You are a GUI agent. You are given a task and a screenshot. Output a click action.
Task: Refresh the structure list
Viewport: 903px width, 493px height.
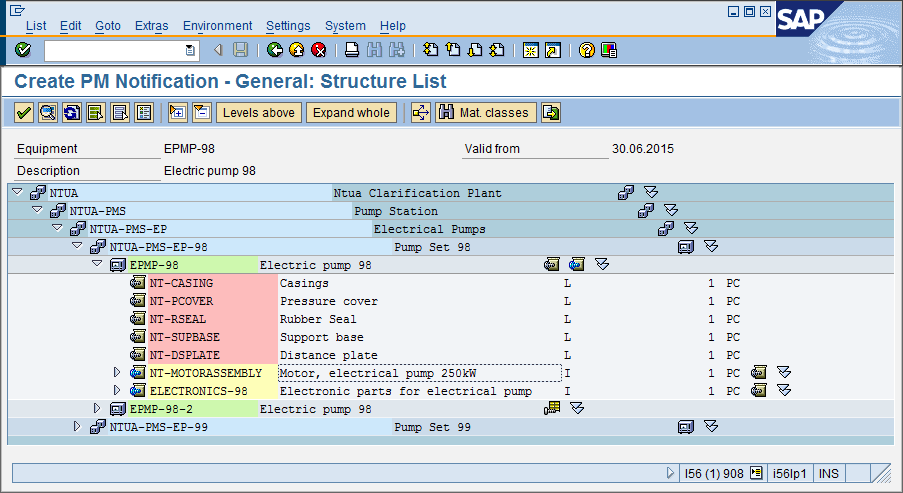pyautogui.click(x=72, y=112)
